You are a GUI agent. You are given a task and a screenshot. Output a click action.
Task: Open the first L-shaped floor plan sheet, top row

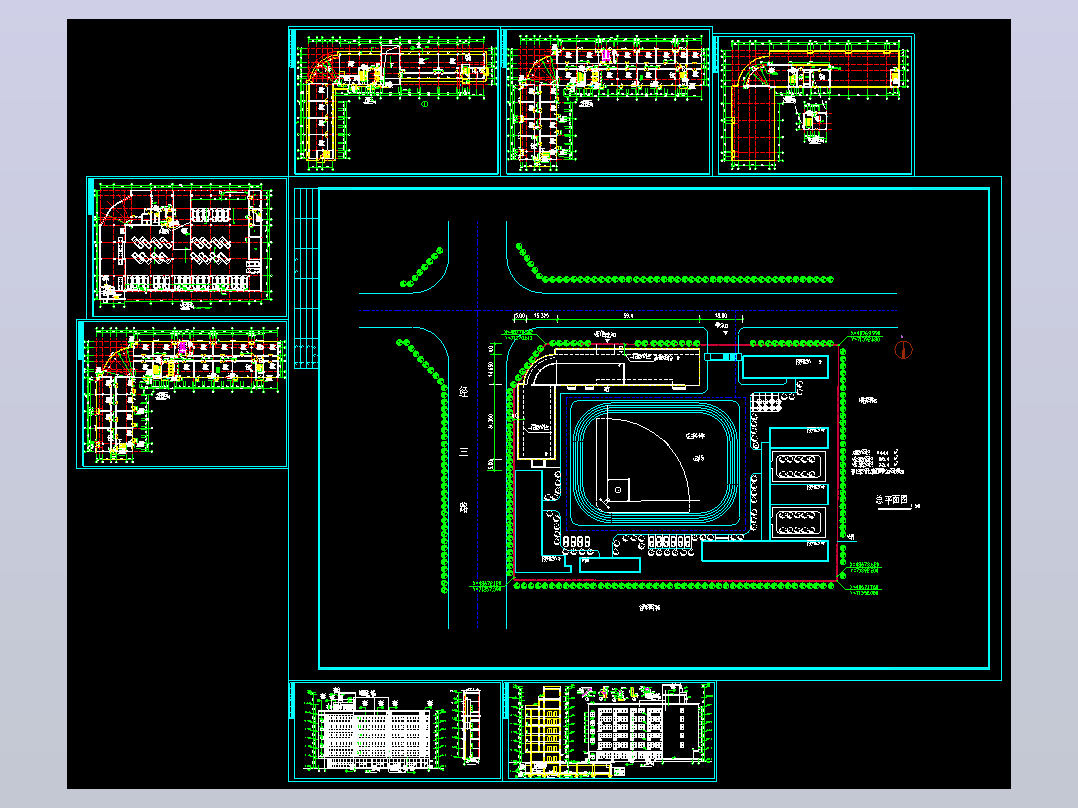tap(394, 102)
